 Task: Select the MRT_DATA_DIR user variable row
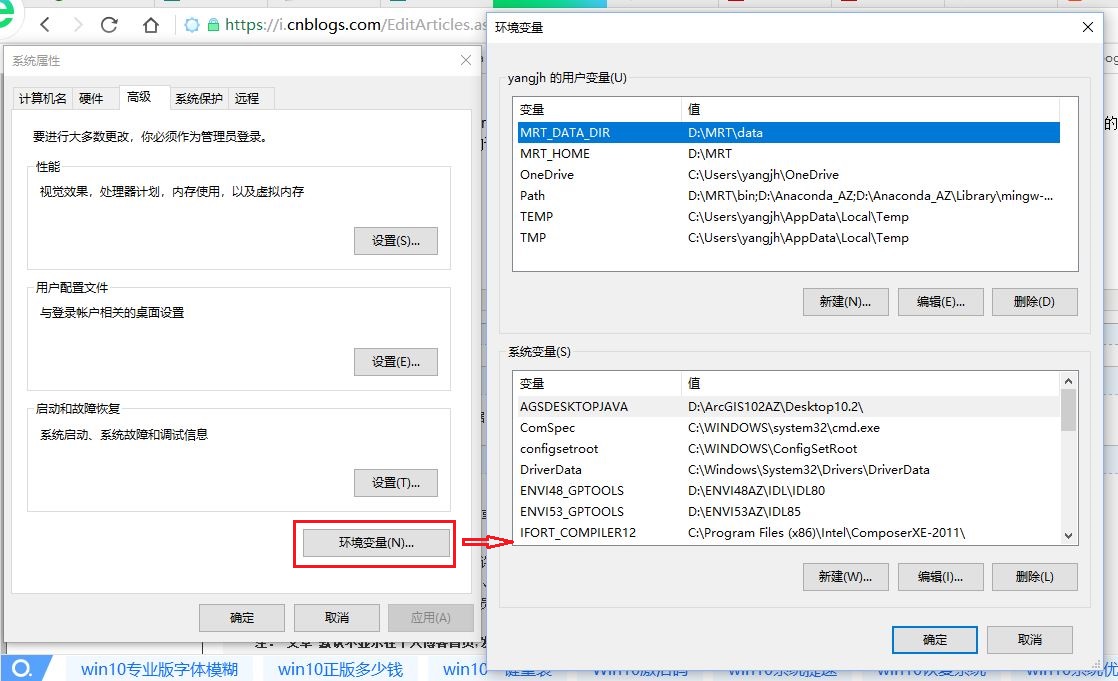click(x=789, y=133)
